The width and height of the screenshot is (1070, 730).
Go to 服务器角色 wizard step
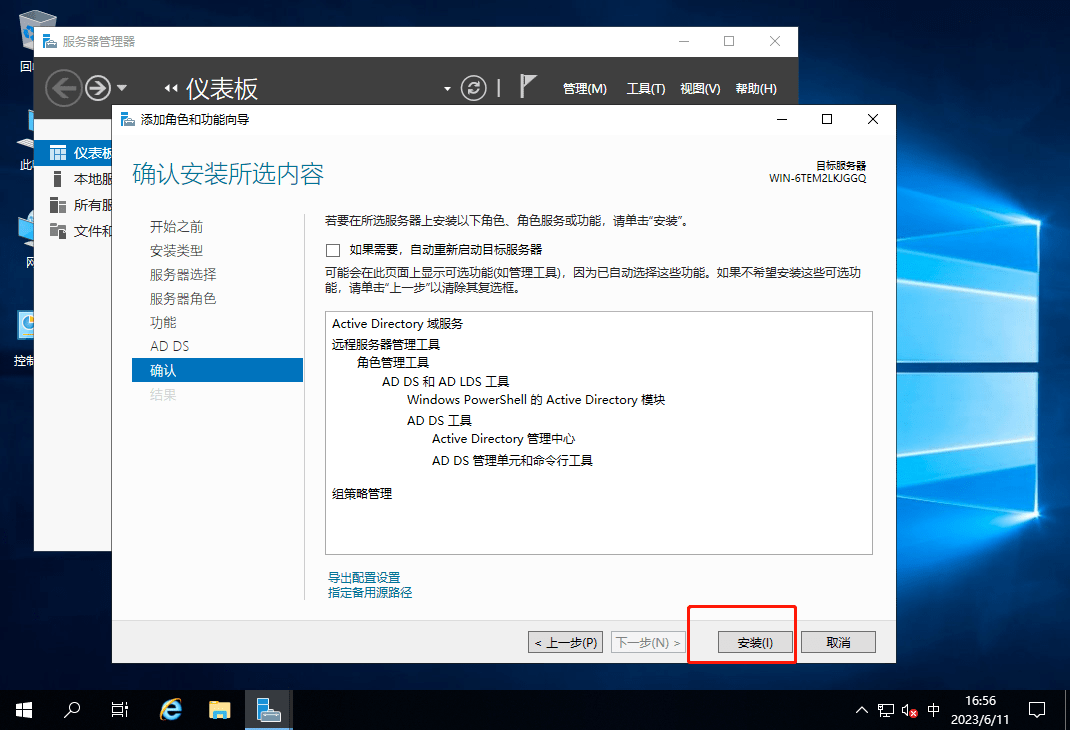click(183, 298)
